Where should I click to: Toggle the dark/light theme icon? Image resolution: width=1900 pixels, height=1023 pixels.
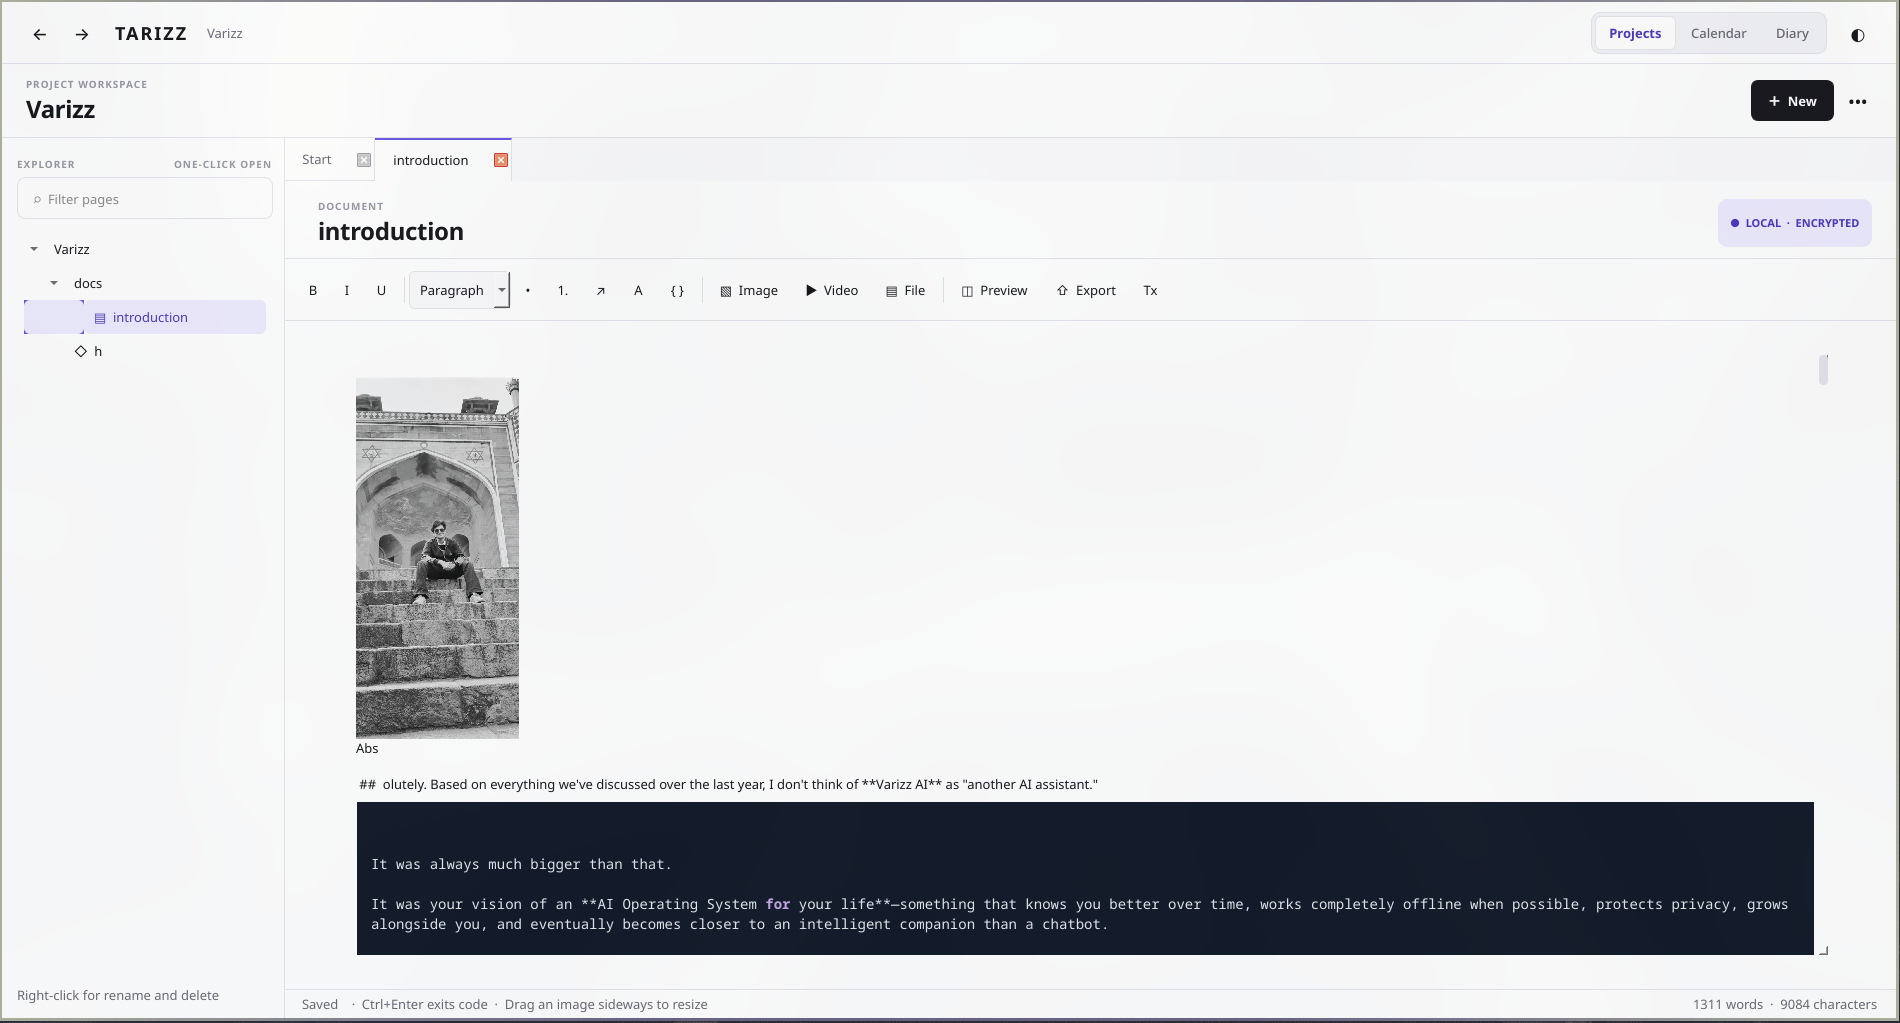click(x=1858, y=34)
